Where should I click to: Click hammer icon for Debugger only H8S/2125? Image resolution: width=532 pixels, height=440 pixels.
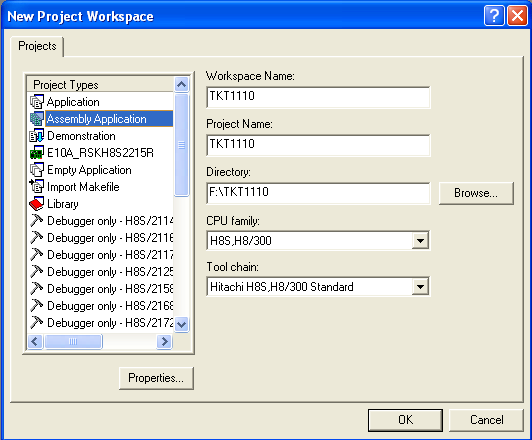(x=37, y=271)
